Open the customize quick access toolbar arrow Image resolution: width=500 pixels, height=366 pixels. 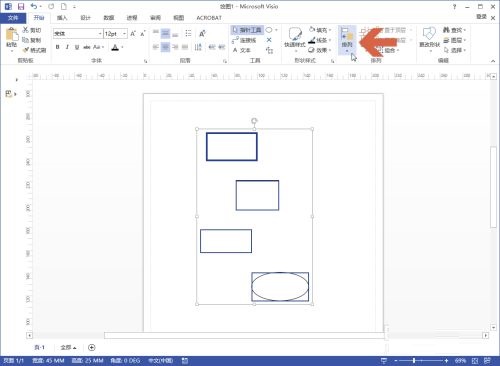click(74, 7)
